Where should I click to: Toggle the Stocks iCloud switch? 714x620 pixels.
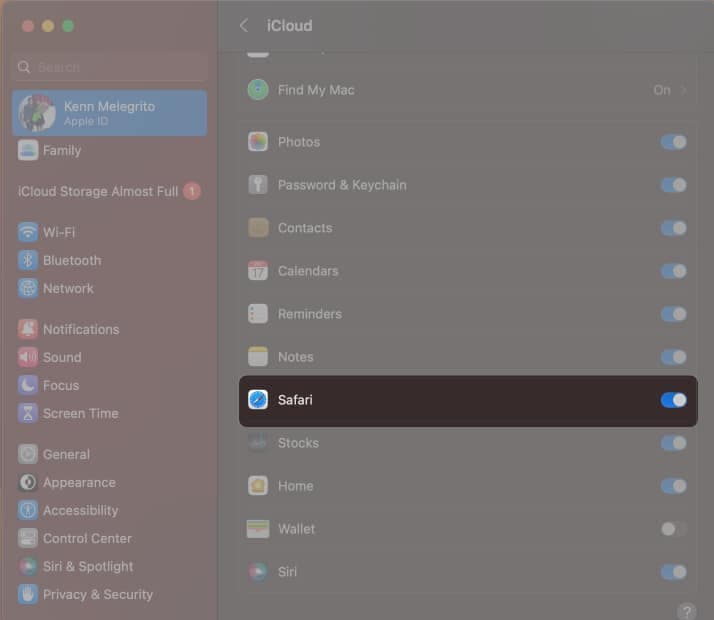click(x=673, y=443)
